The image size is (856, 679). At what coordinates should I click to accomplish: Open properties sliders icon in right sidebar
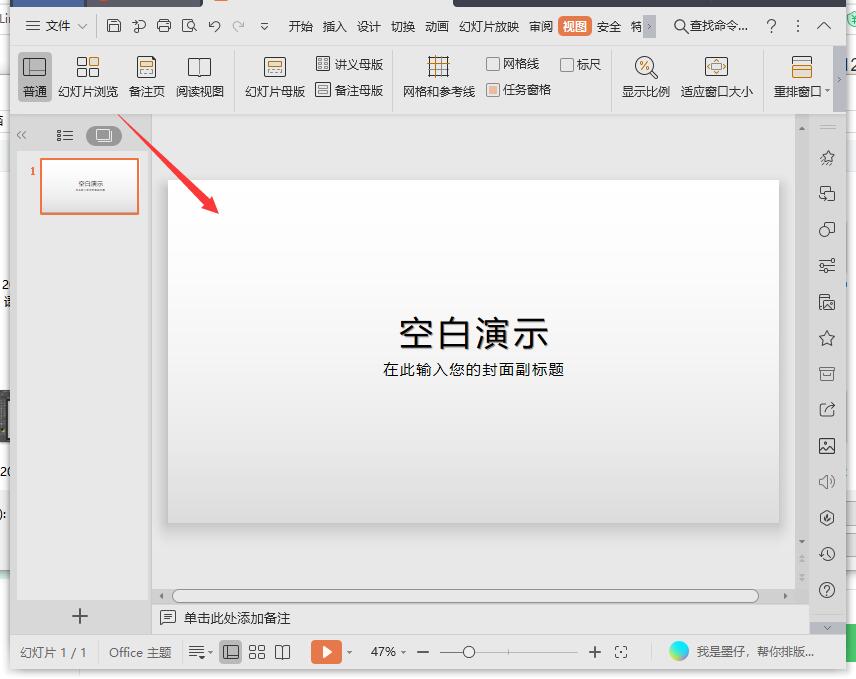[x=827, y=266]
